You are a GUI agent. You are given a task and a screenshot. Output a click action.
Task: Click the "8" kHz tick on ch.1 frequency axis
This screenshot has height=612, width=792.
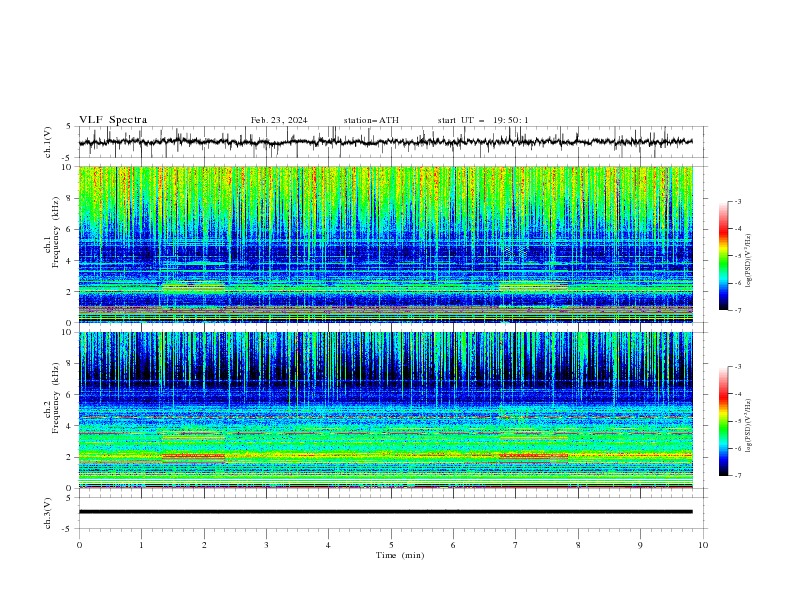pos(70,198)
